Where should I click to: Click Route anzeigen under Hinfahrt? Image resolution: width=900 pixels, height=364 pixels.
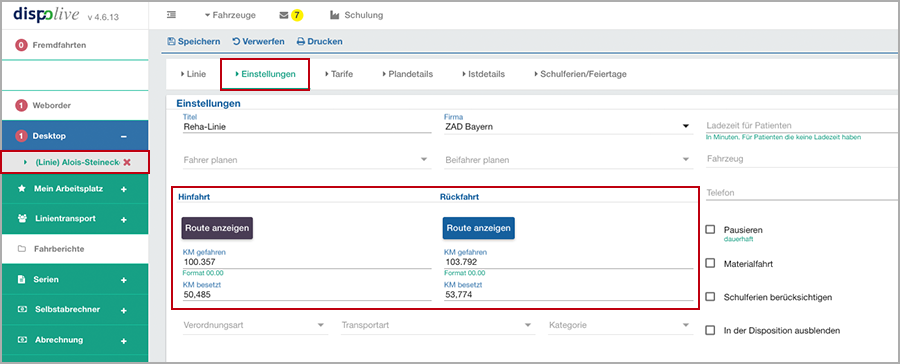point(217,228)
